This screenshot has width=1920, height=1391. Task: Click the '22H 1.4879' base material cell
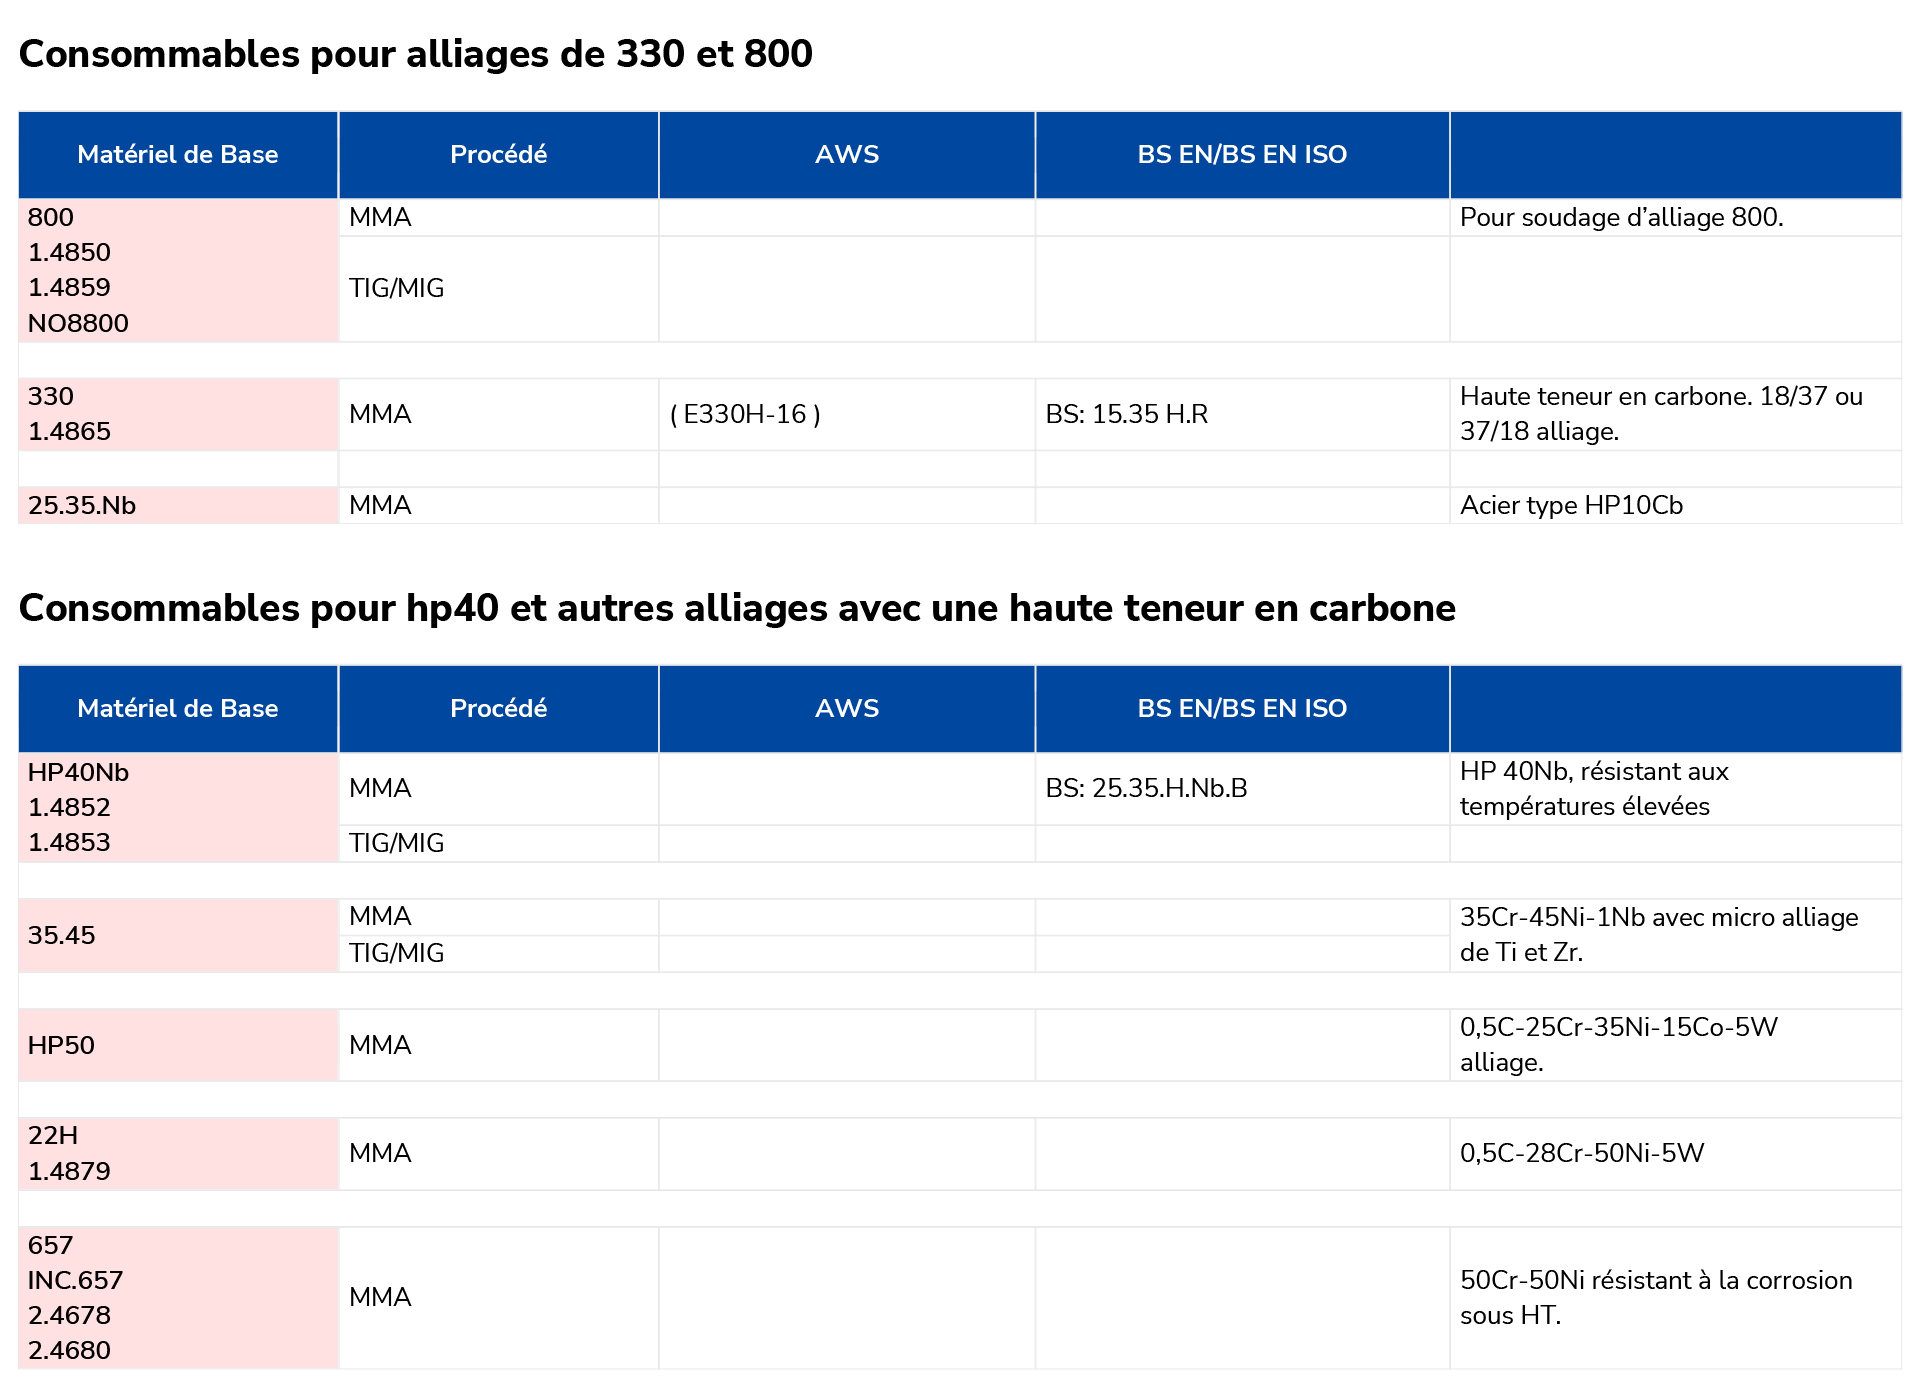coord(178,1154)
